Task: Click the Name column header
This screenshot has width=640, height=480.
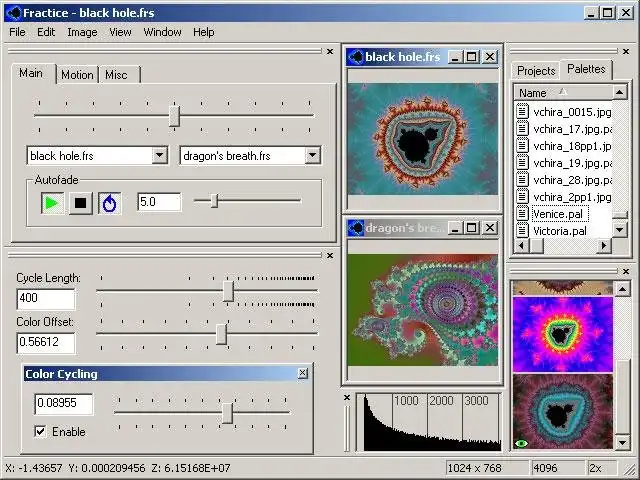Action: click(563, 93)
